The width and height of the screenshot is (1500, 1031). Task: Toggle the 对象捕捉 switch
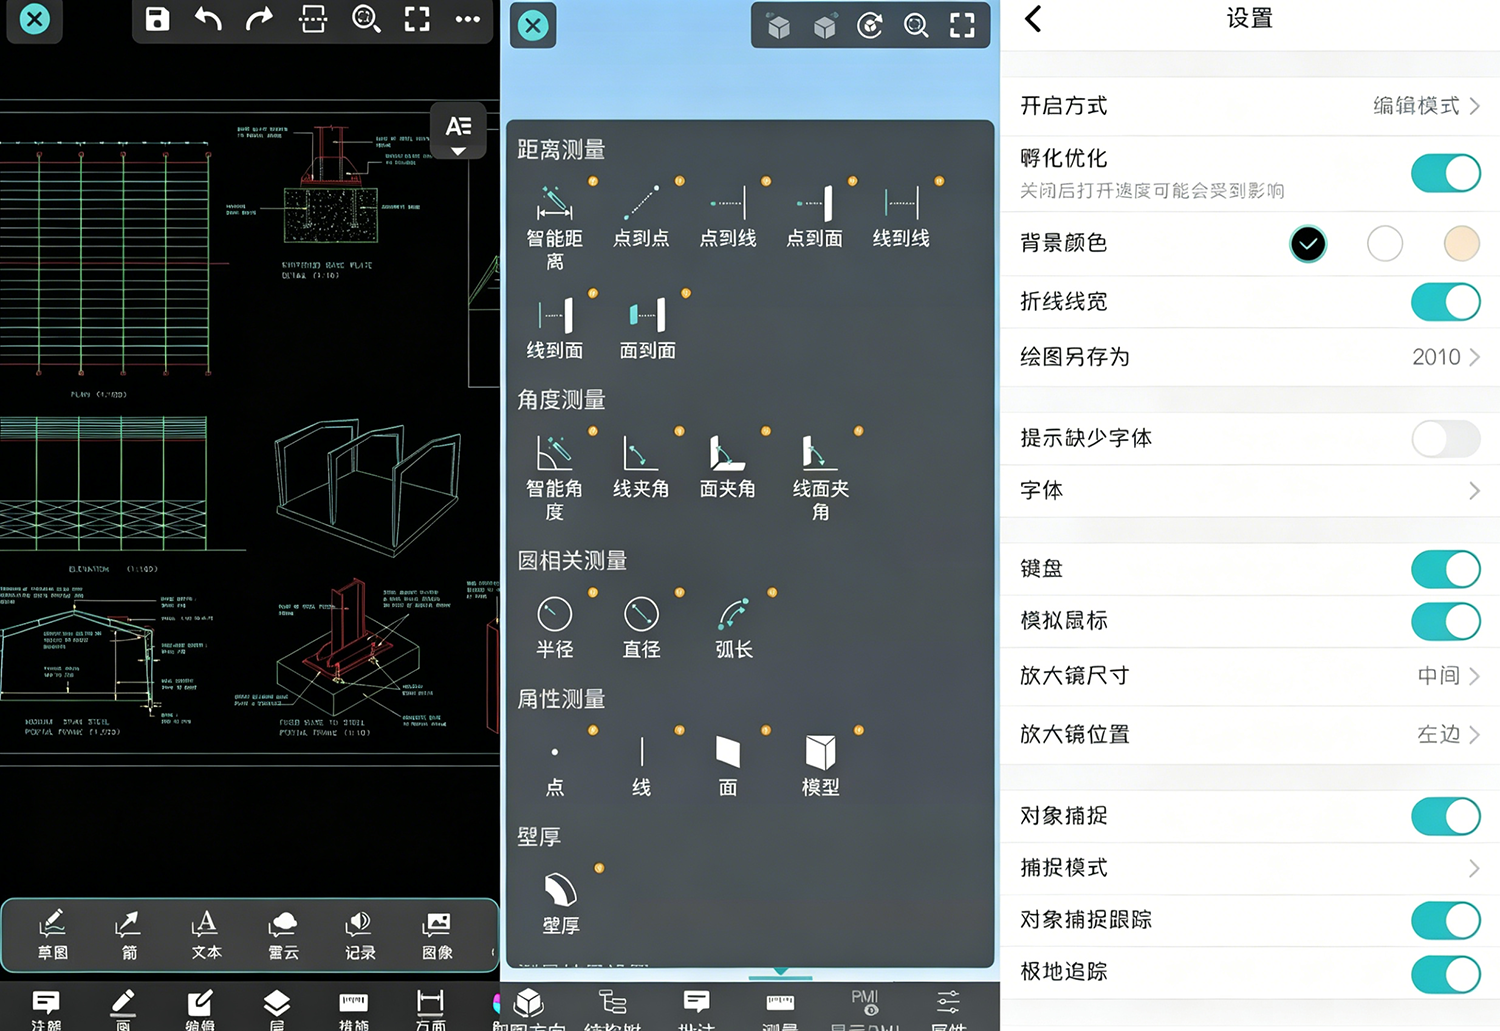1445,816
